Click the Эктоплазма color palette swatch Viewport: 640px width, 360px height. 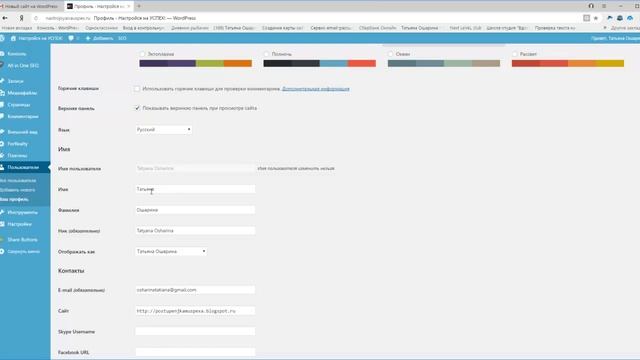[196, 63]
